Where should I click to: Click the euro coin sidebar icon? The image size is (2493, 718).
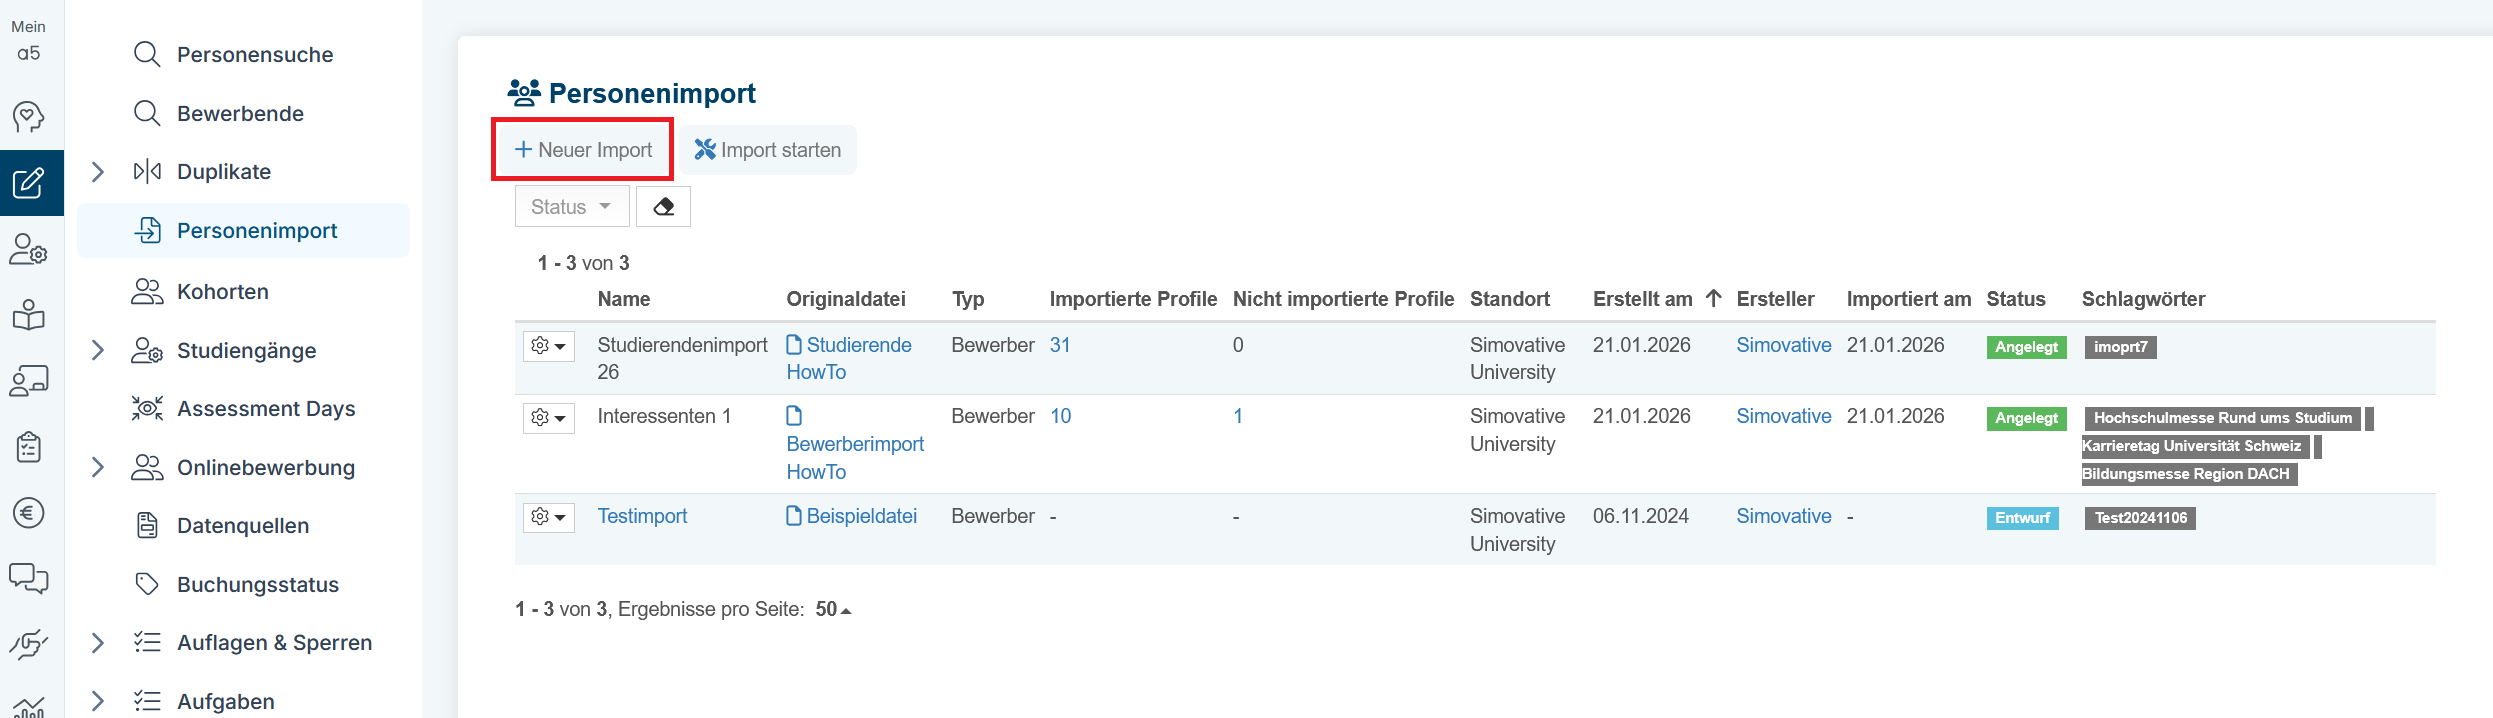tap(29, 513)
